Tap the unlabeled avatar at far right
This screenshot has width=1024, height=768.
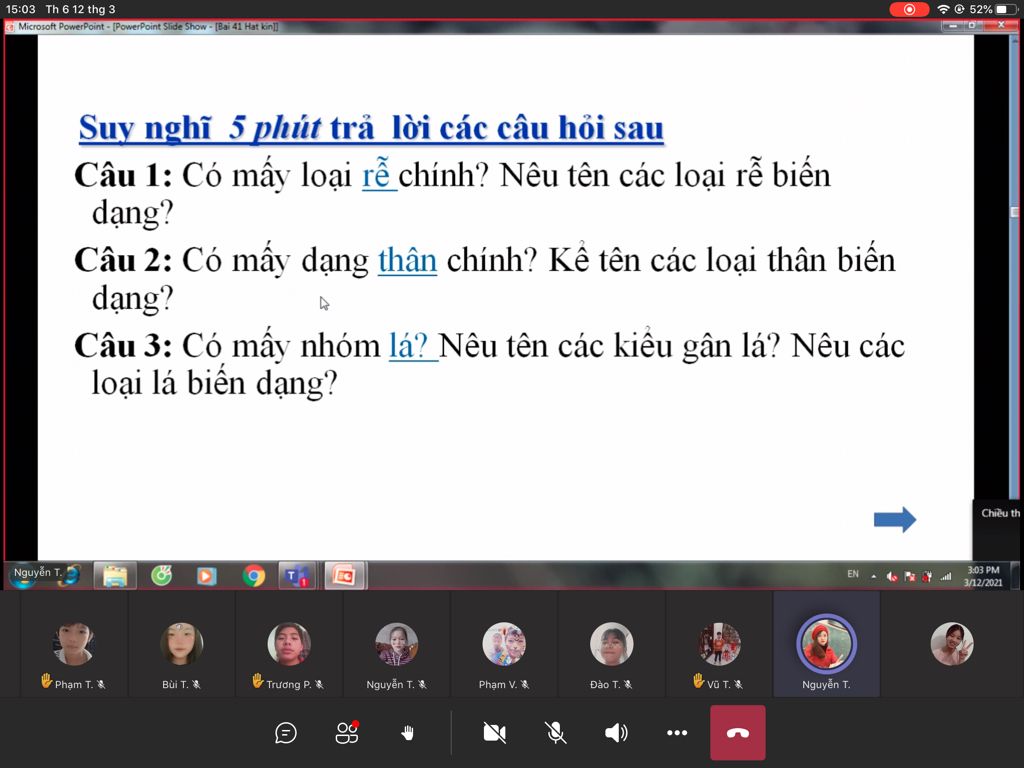point(952,644)
